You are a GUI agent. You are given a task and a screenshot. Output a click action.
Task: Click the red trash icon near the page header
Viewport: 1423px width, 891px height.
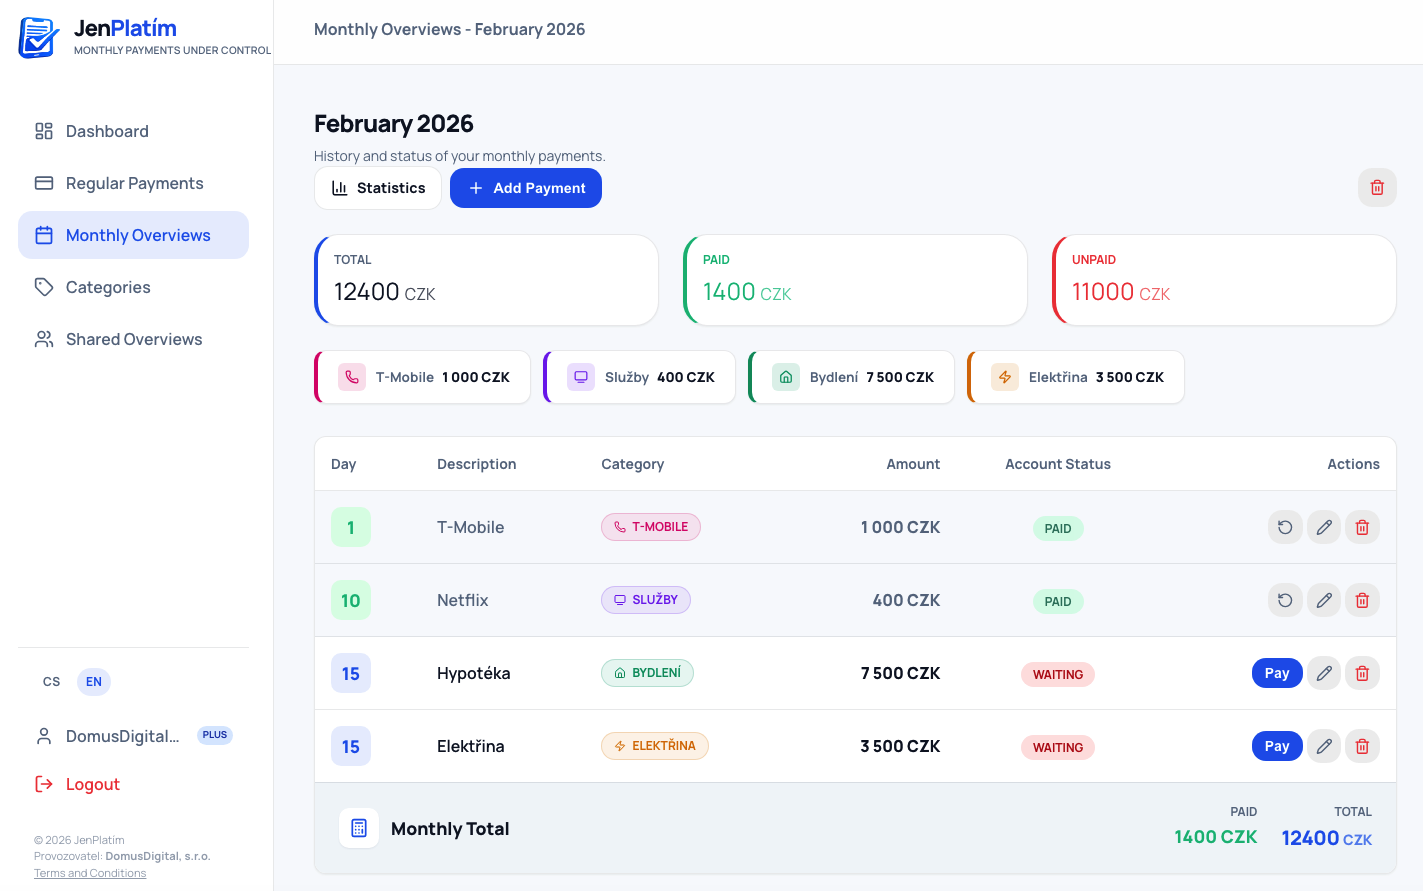[x=1377, y=188]
